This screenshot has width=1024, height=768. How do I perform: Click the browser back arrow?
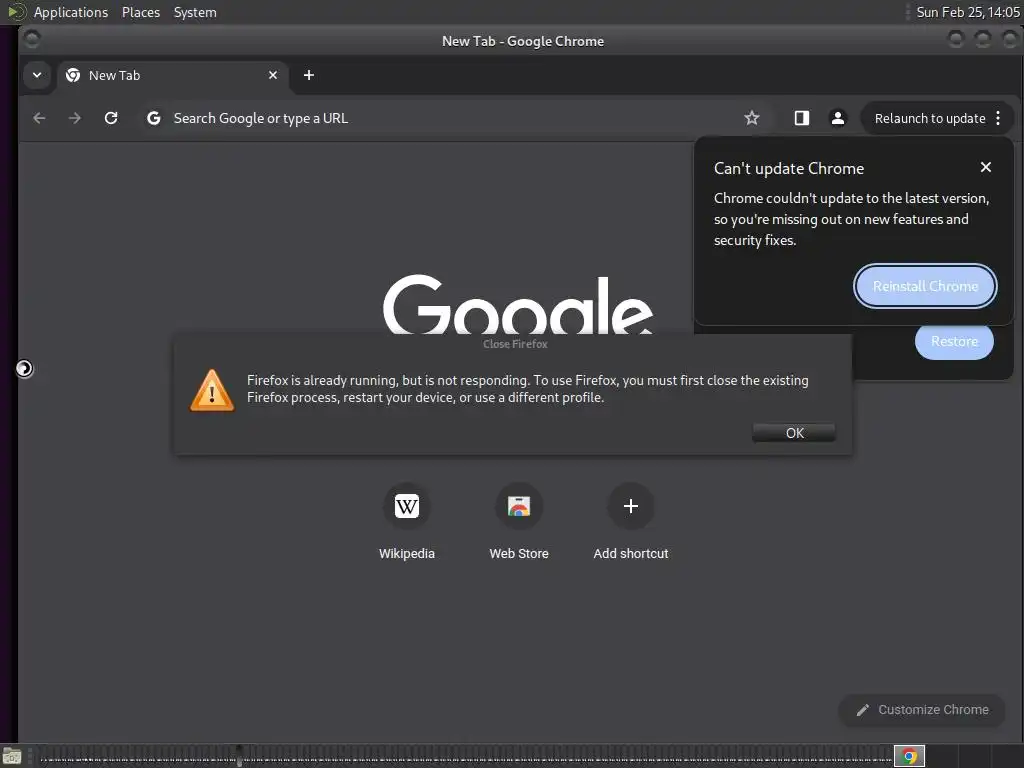click(x=39, y=118)
